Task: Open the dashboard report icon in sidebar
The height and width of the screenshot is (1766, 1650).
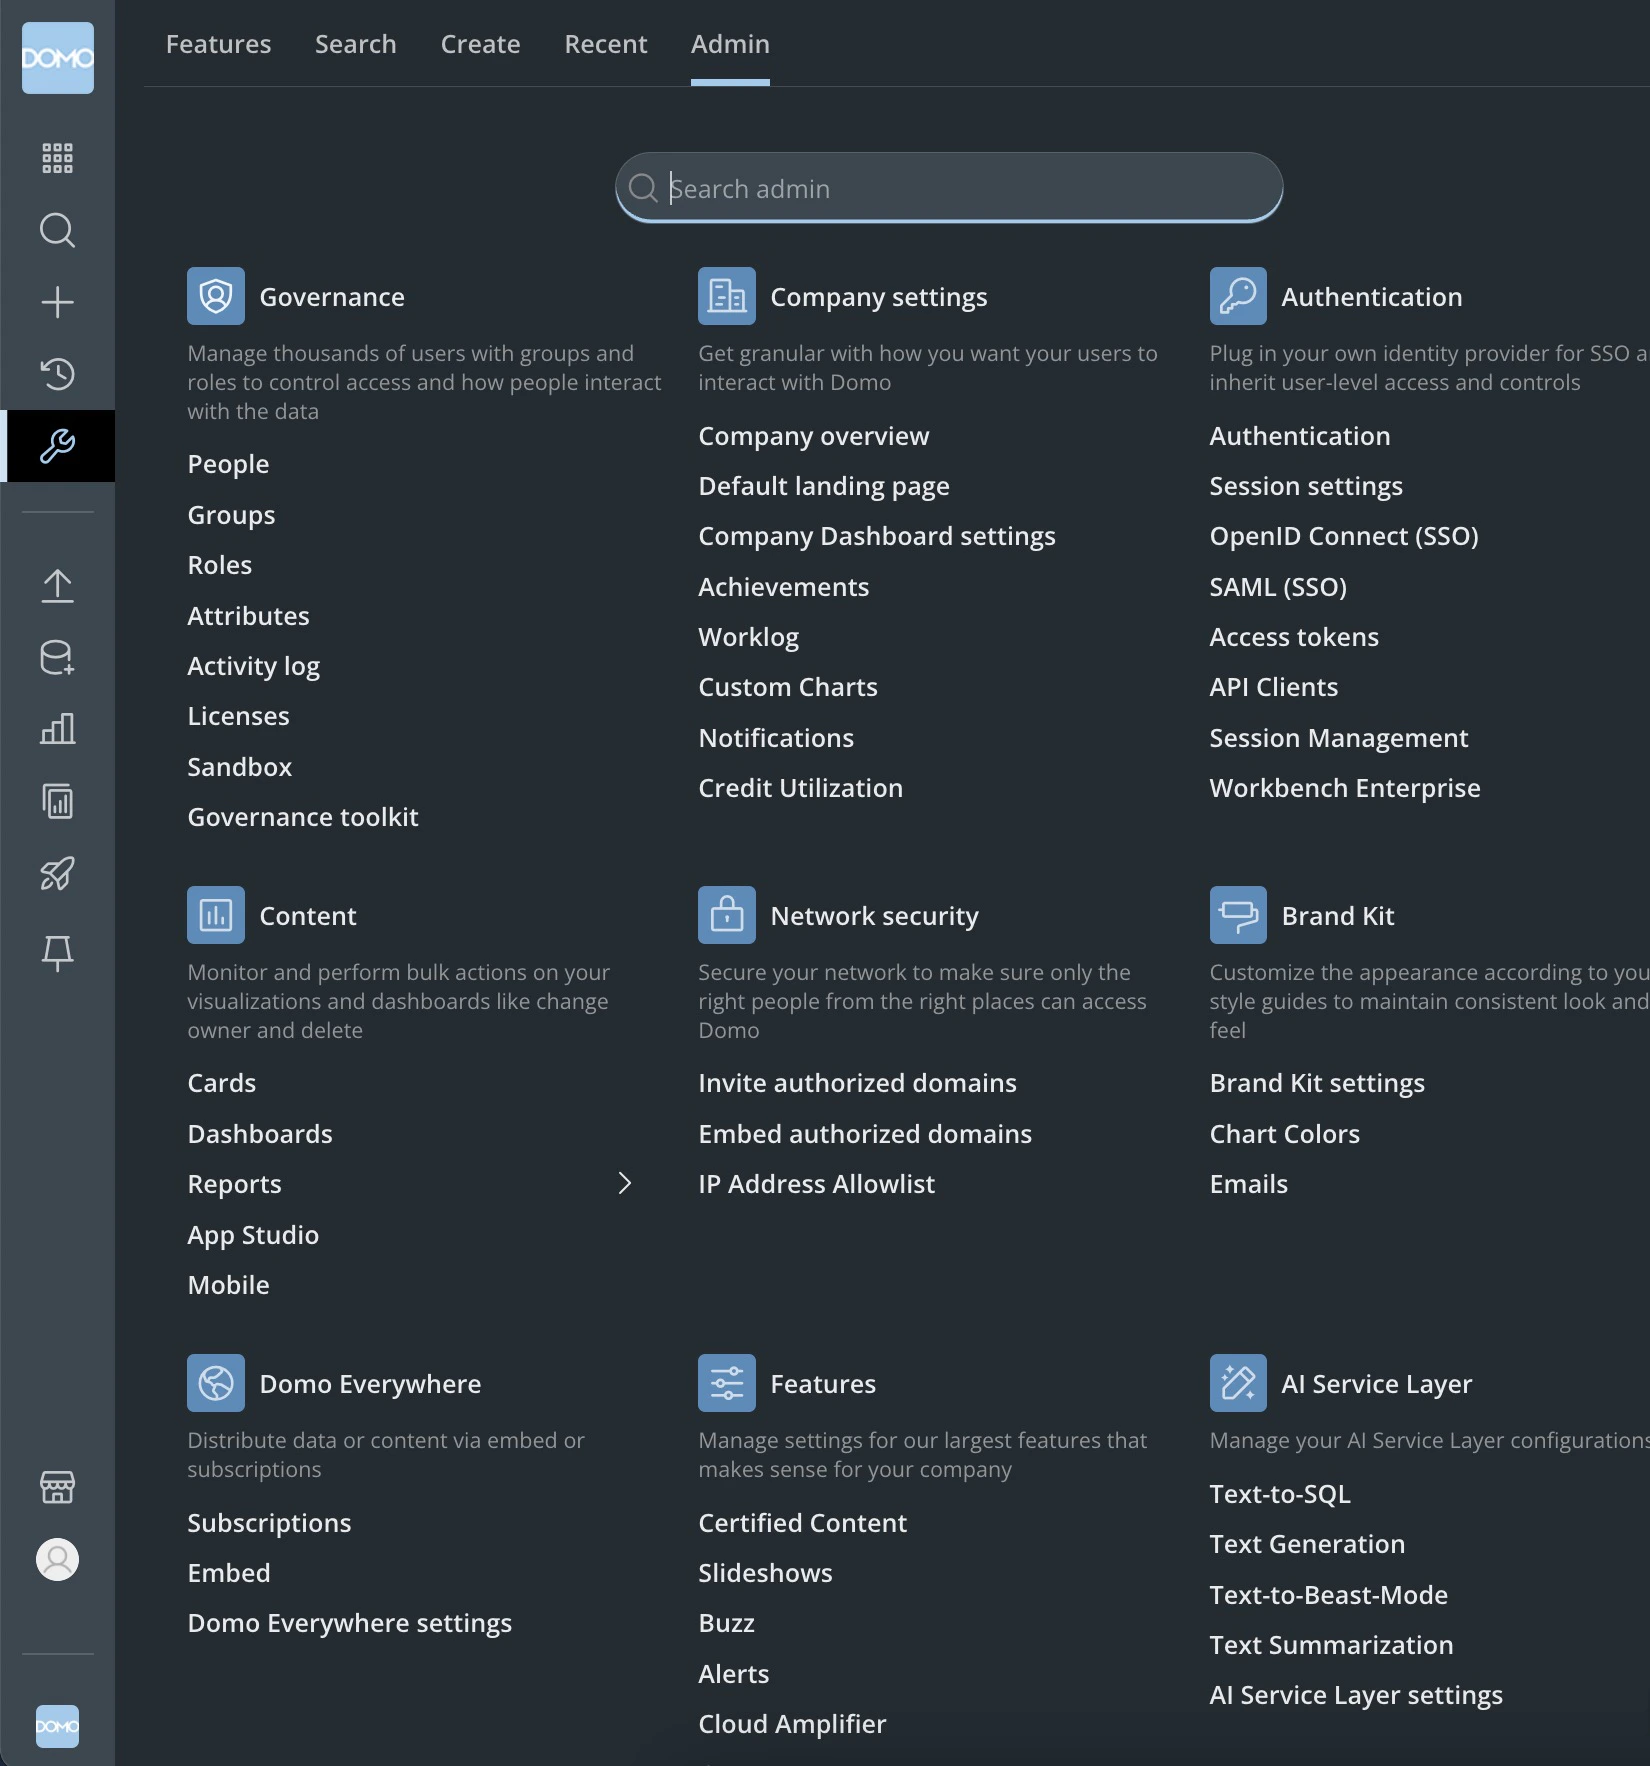Action: point(58,801)
